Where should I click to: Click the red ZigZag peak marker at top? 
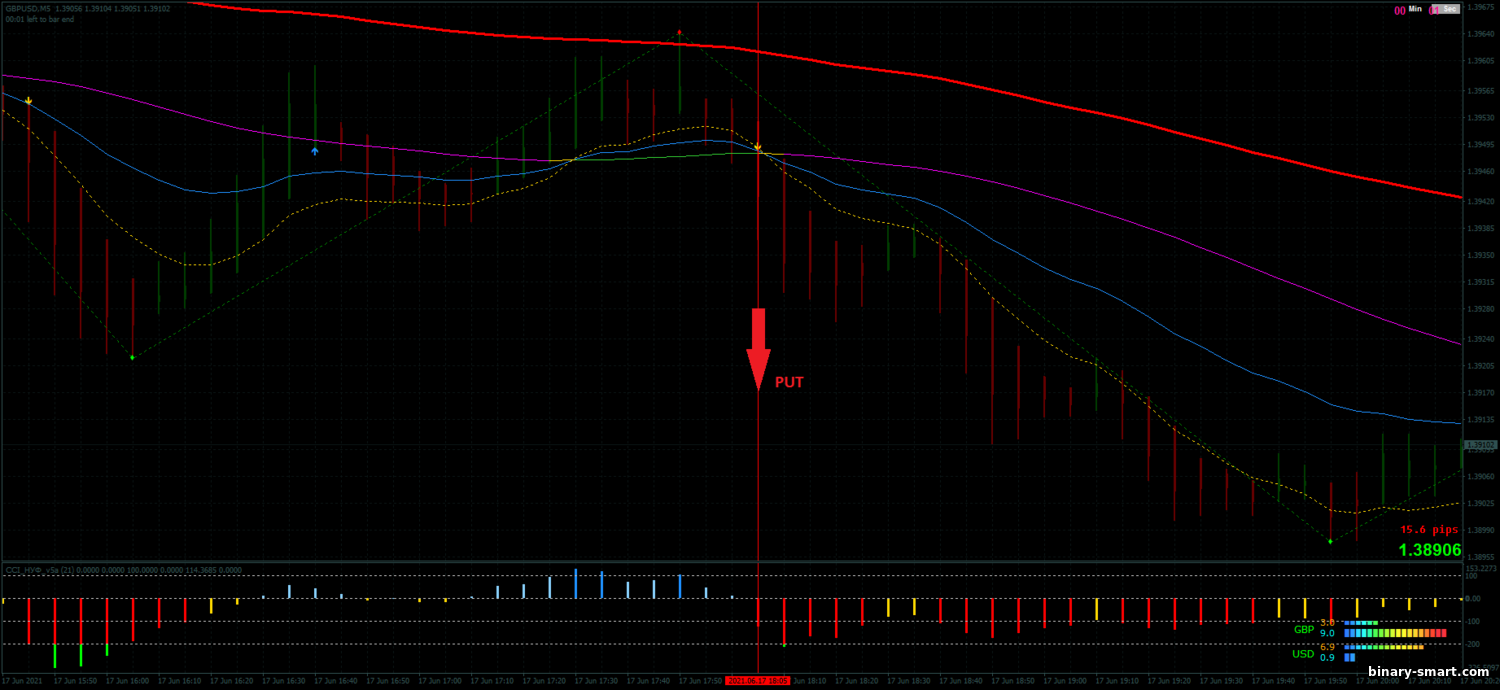(x=679, y=32)
